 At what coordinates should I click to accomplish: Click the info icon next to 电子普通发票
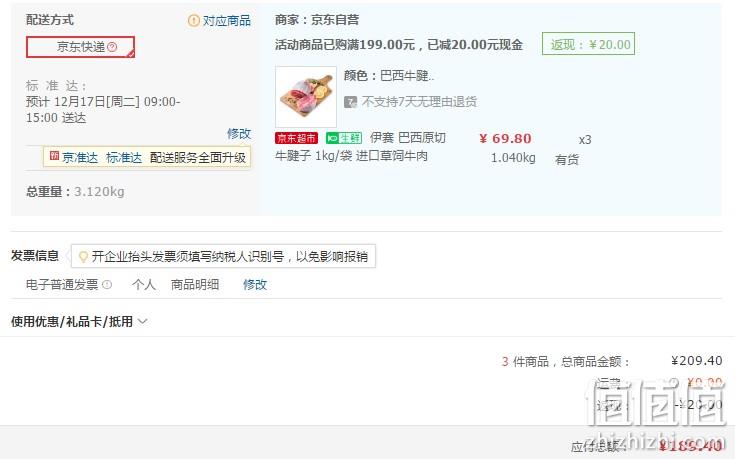tap(107, 285)
